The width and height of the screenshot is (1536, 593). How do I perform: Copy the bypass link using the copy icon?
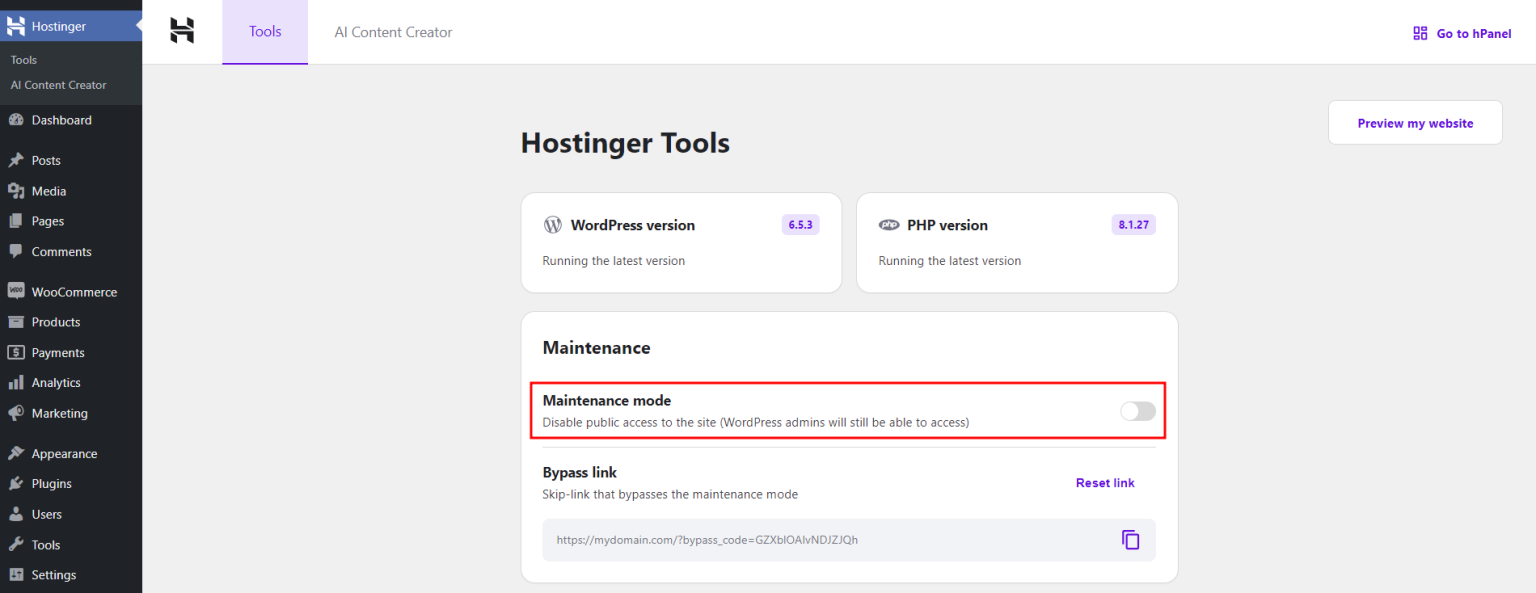[1131, 539]
